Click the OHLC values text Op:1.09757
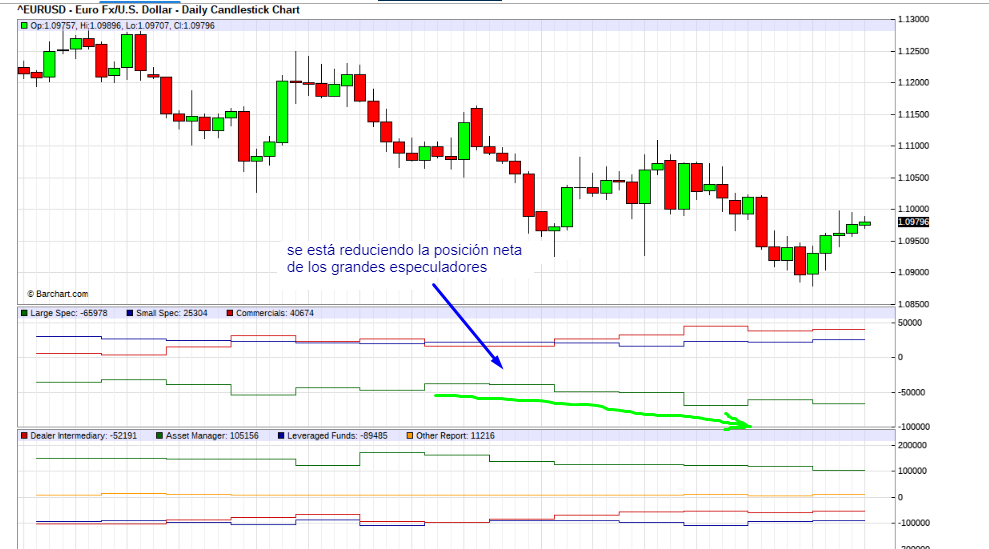The height and width of the screenshot is (549, 989). coord(122,26)
